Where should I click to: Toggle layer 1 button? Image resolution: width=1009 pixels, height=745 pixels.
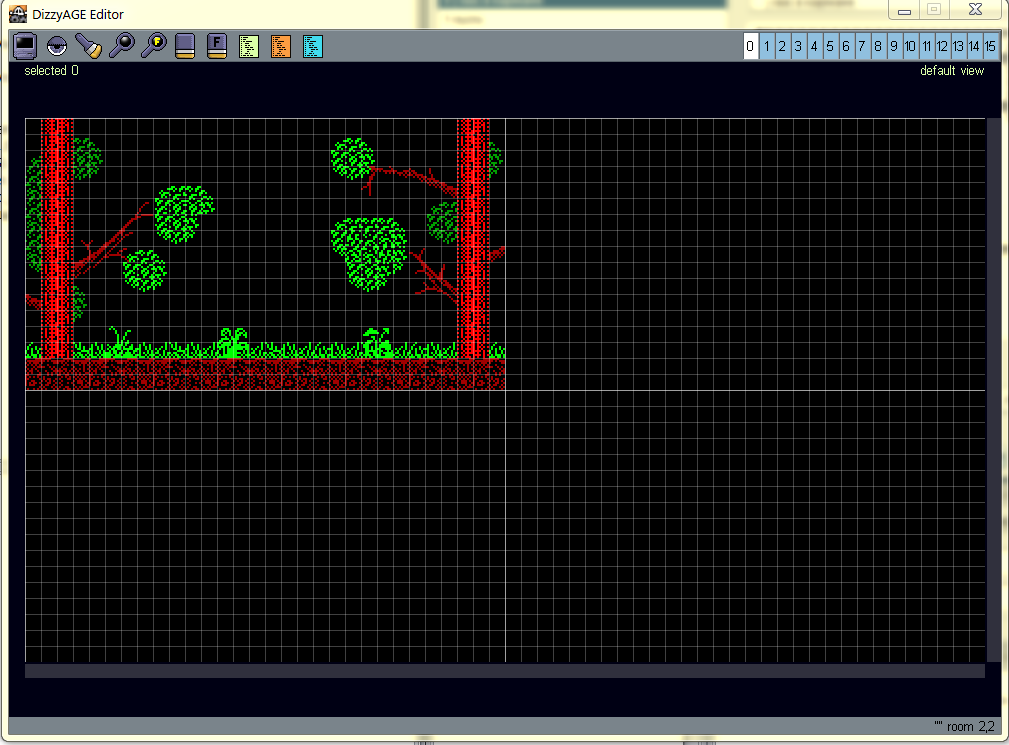(x=766, y=46)
